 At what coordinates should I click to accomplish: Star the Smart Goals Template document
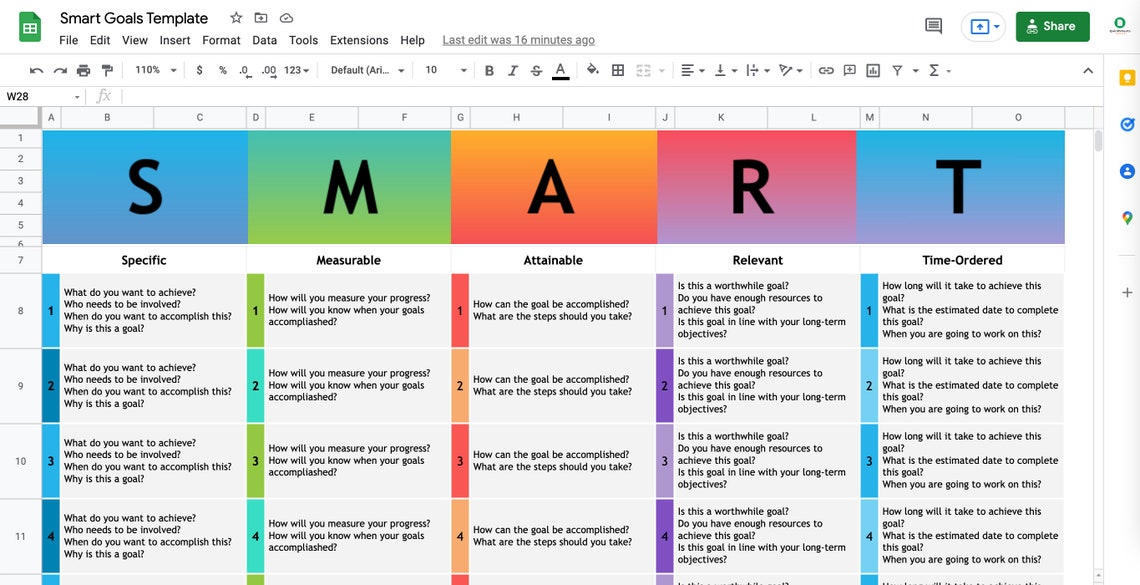[234, 17]
